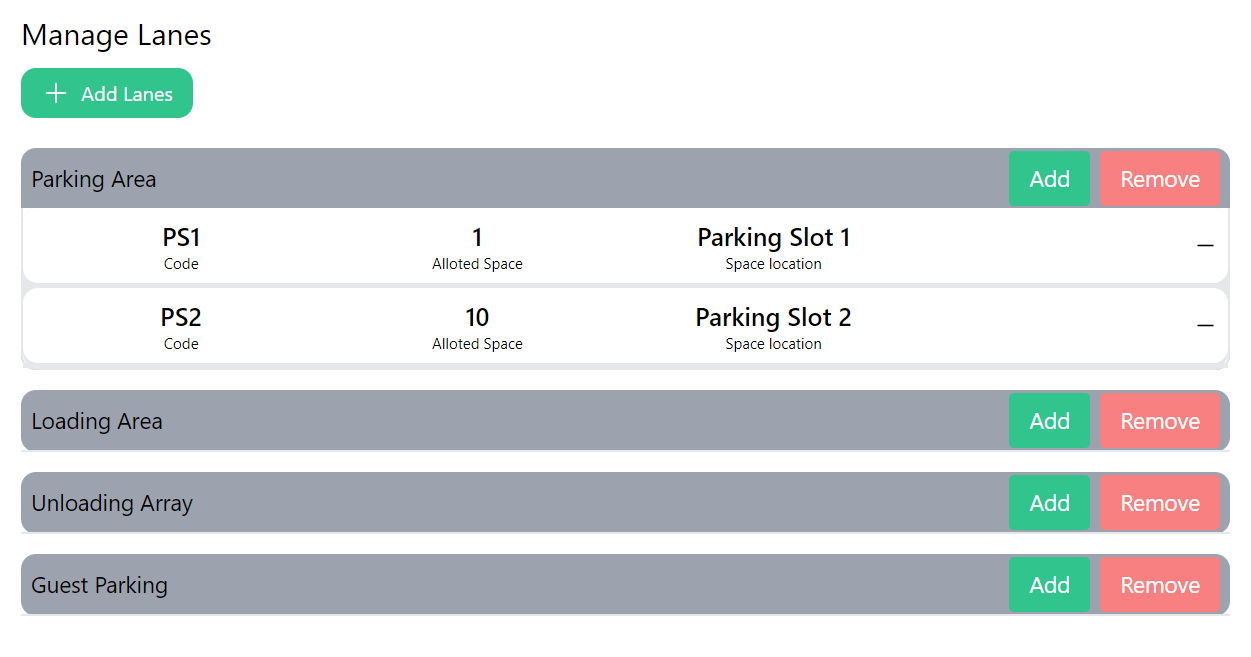Remove the Guest Parking group

coord(1159,585)
